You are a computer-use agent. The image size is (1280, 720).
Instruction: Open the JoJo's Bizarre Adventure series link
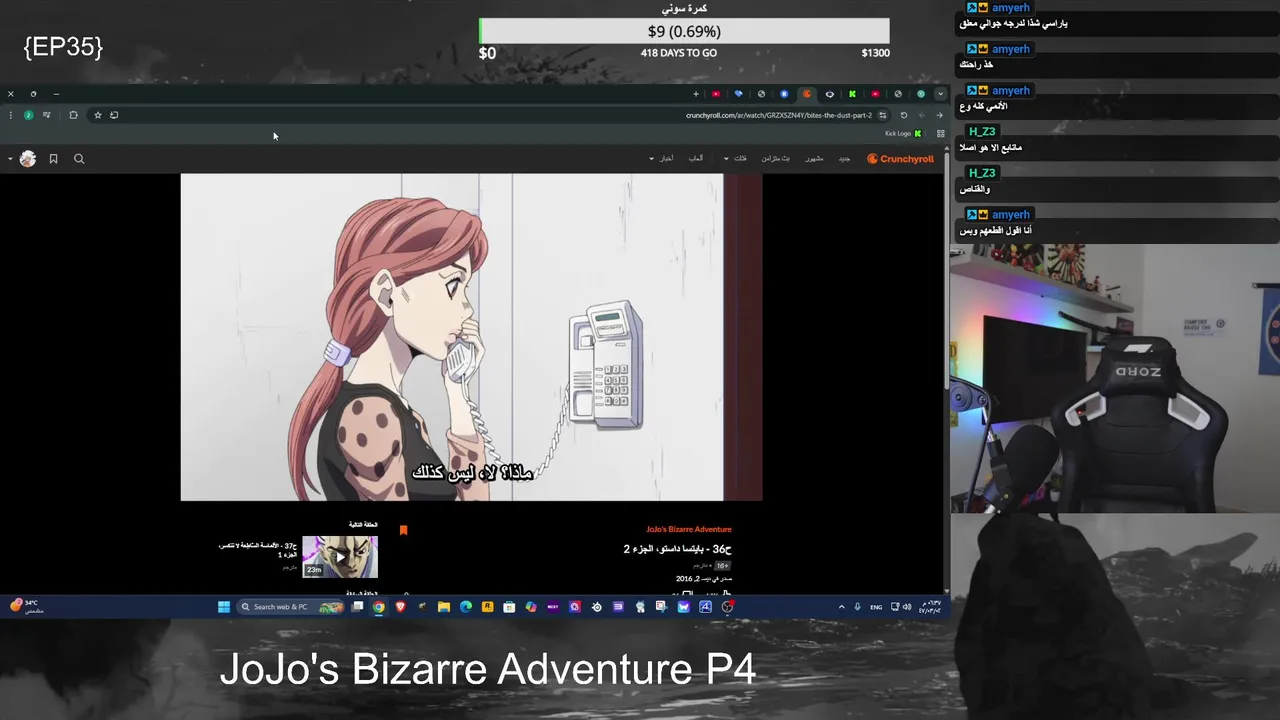pyautogui.click(x=689, y=529)
